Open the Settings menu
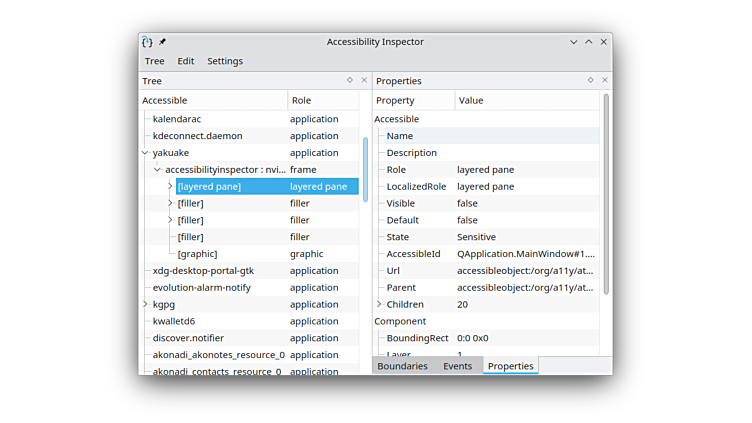 (x=225, y=61)
